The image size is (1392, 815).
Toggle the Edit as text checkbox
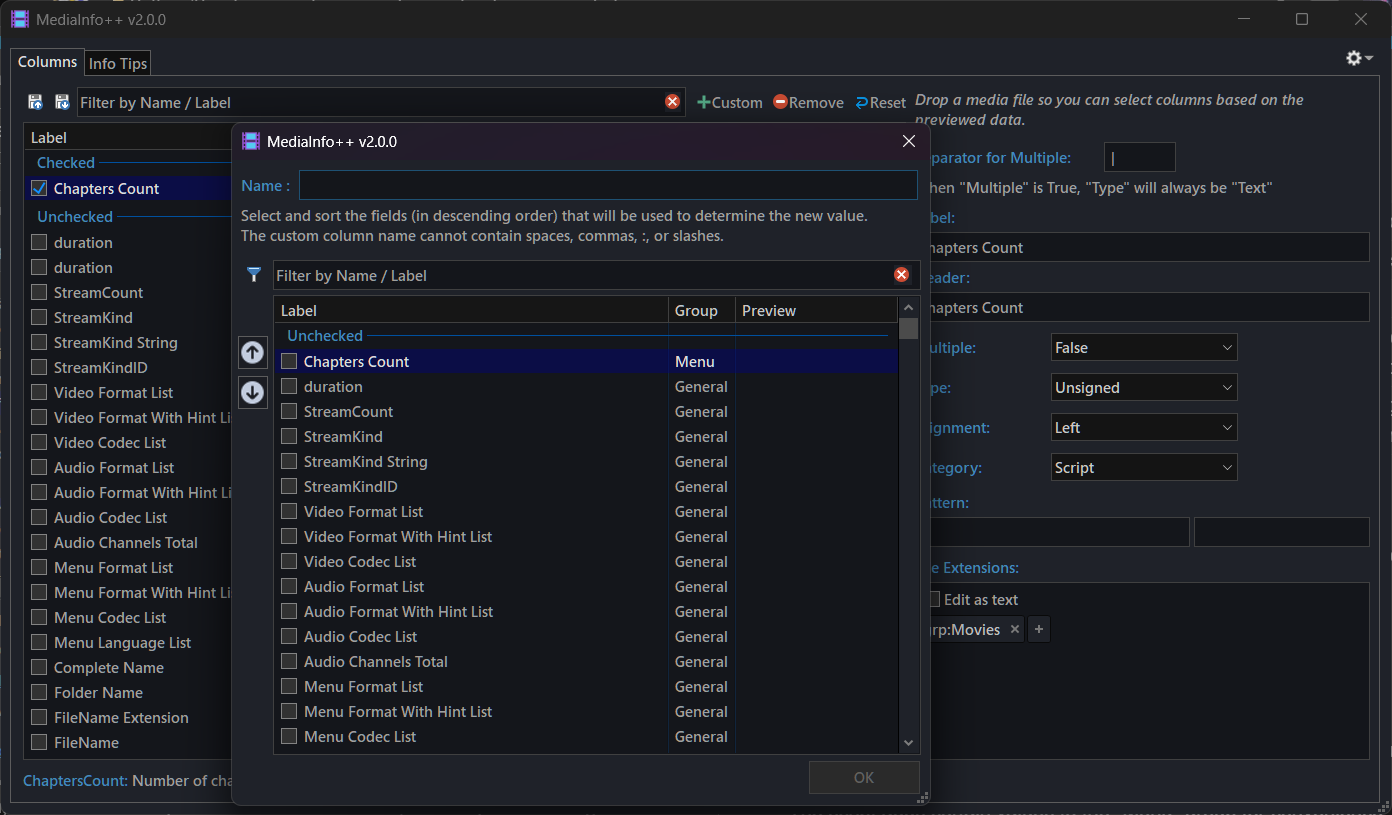click(x=934, y=600)
